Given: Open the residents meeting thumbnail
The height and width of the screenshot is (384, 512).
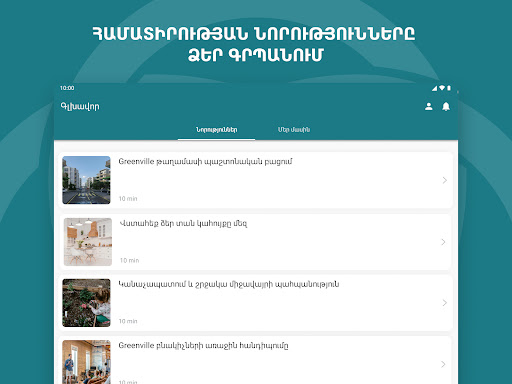Looking at the screenshot, I should click(86, 362).
